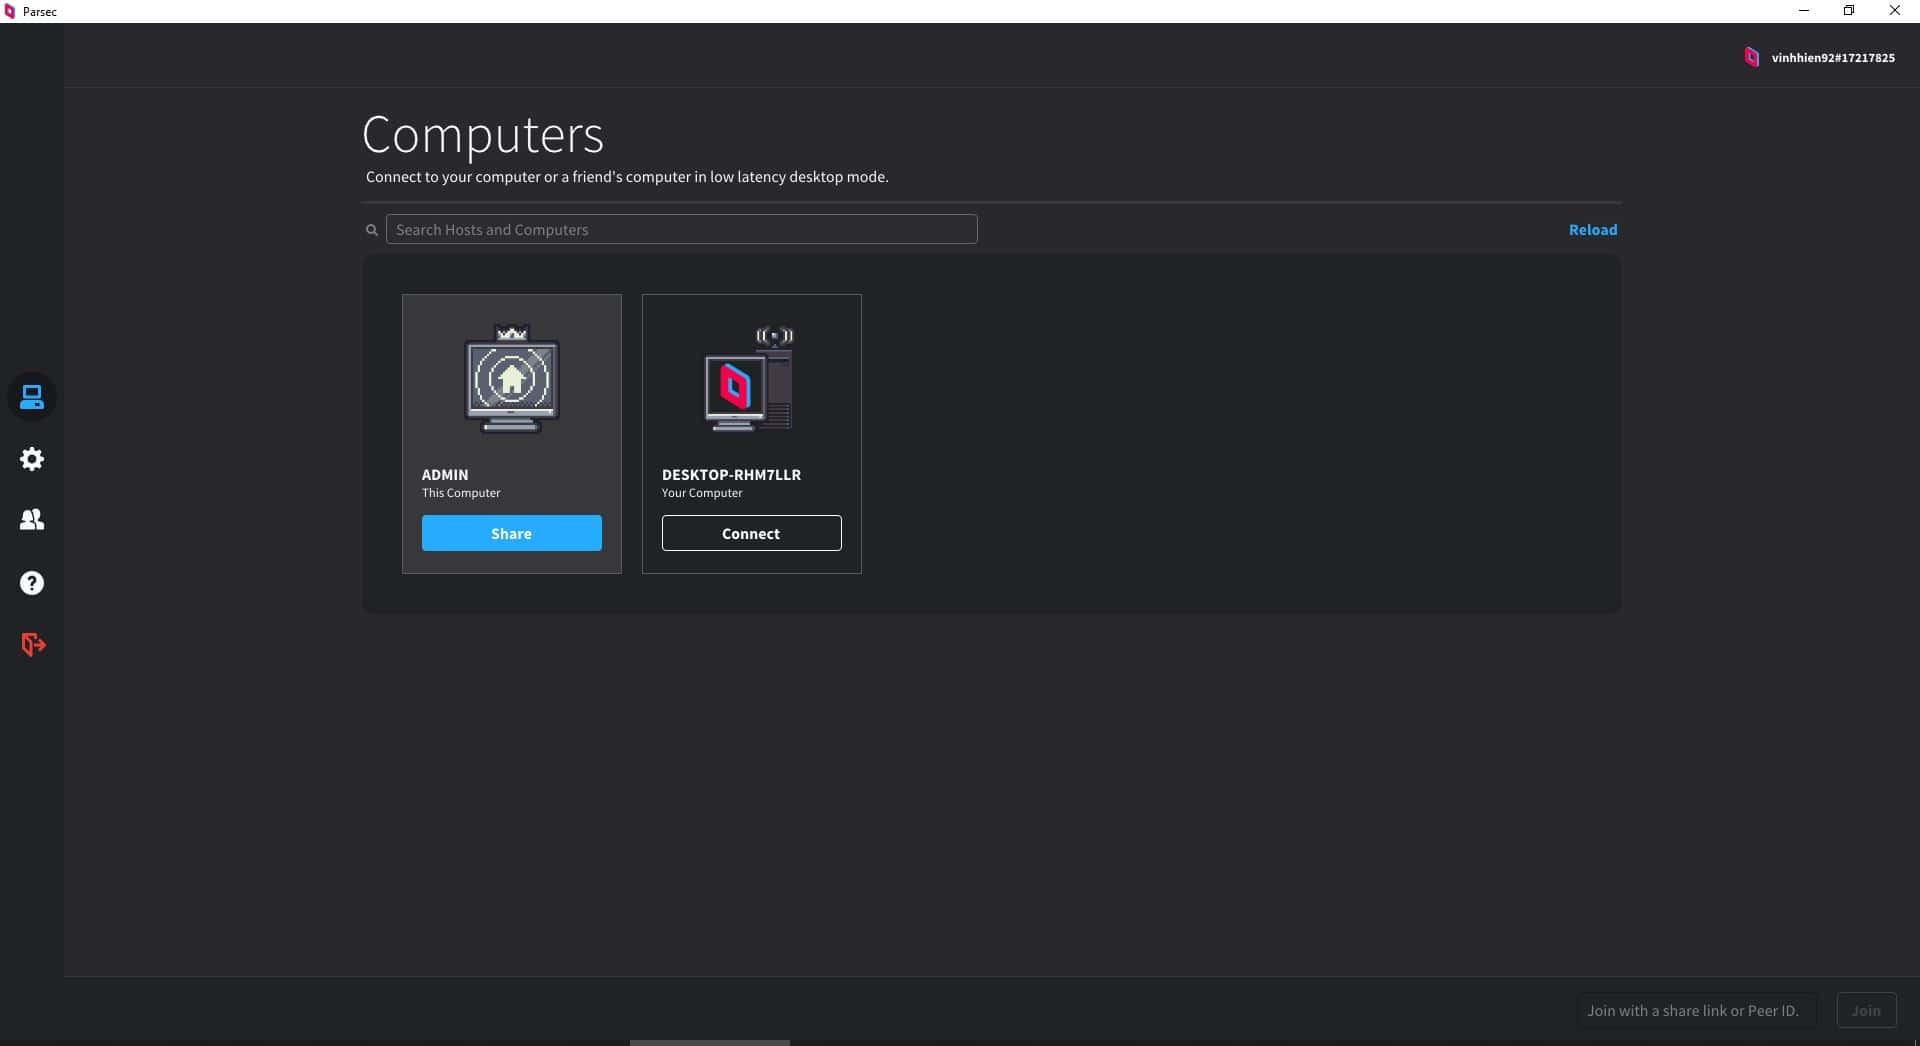Close the Parsec window
This screenshot has width=1920, height=1046.
(1894, 11)
